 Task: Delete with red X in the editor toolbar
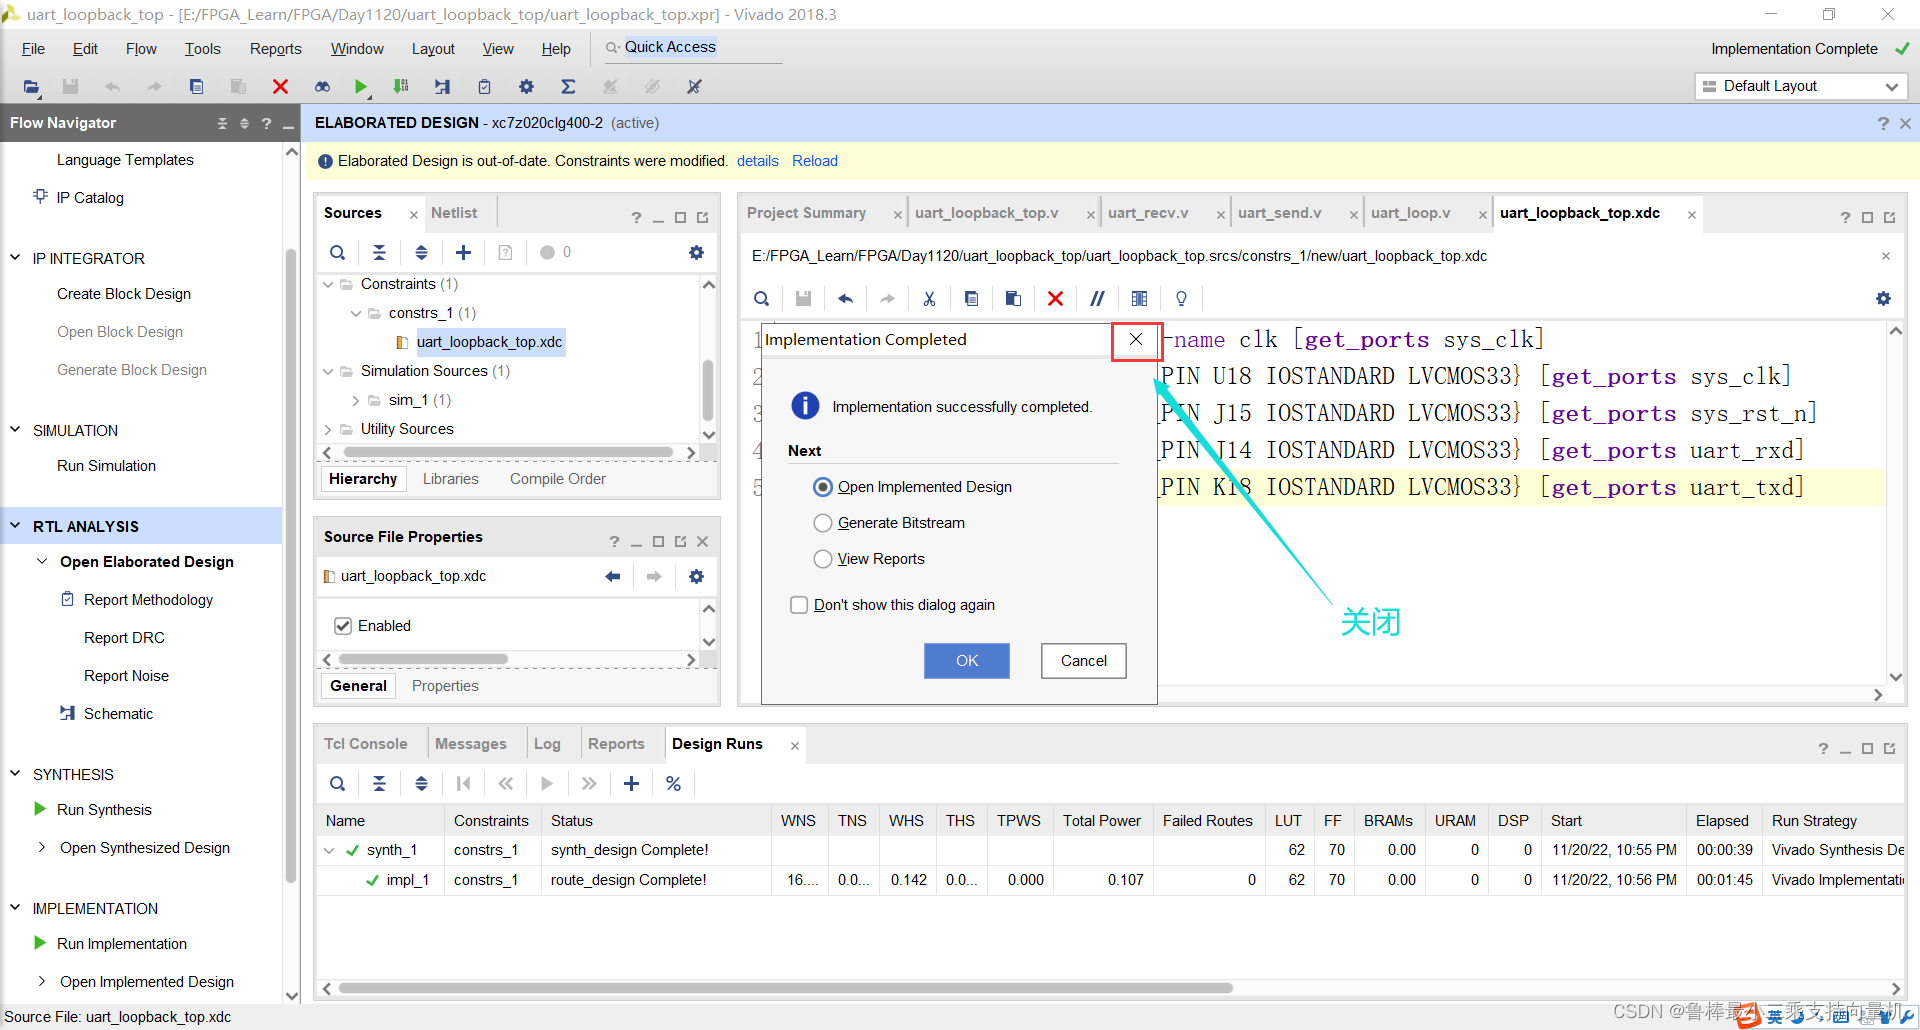coord(1055,298)
